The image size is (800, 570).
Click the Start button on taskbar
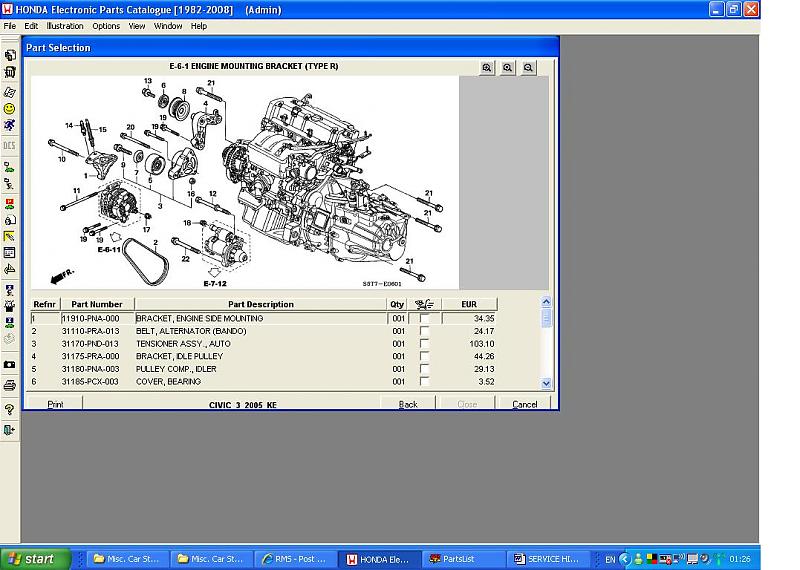(x=36, y=559)
